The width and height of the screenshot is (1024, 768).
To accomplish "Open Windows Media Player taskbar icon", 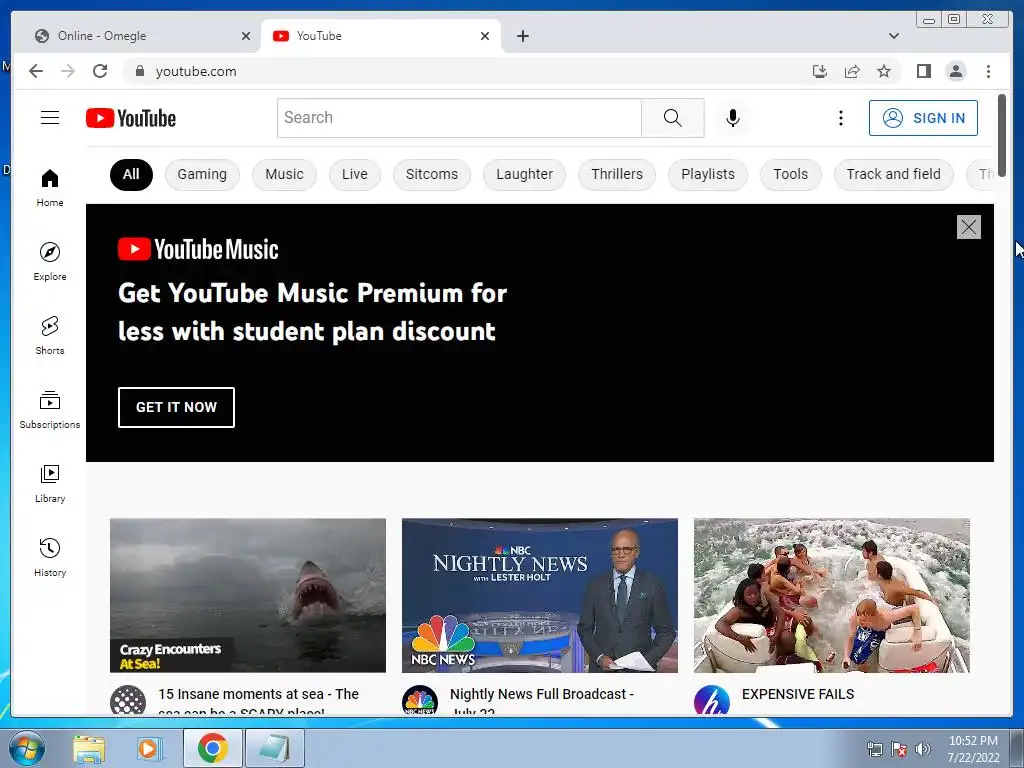I will 150,748.
